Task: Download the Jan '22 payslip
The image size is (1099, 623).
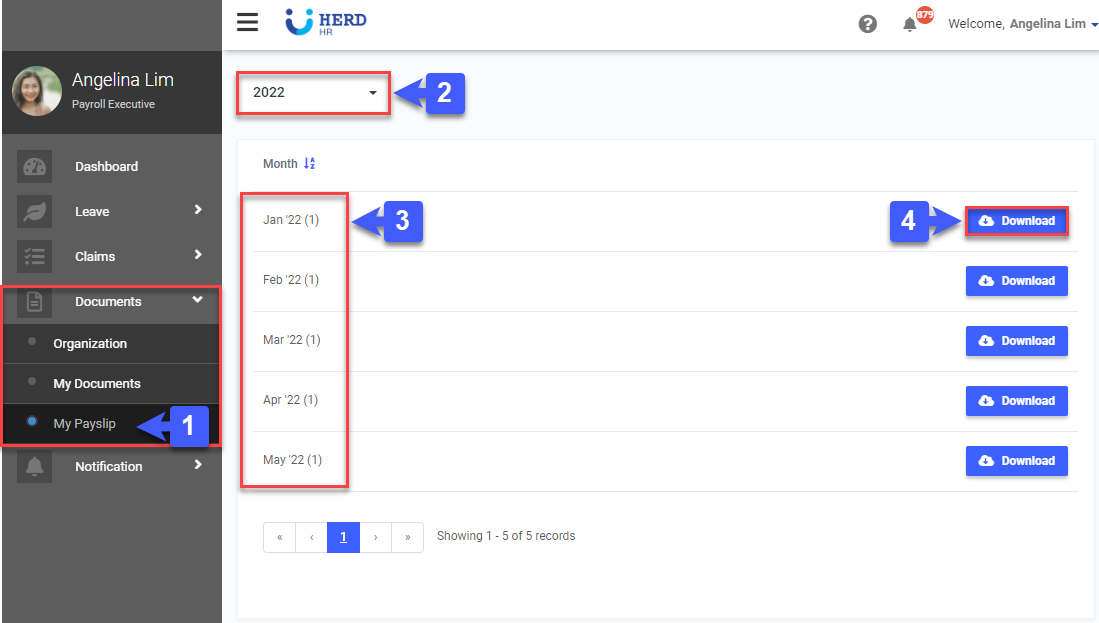Action: [x=1016, y=221]
